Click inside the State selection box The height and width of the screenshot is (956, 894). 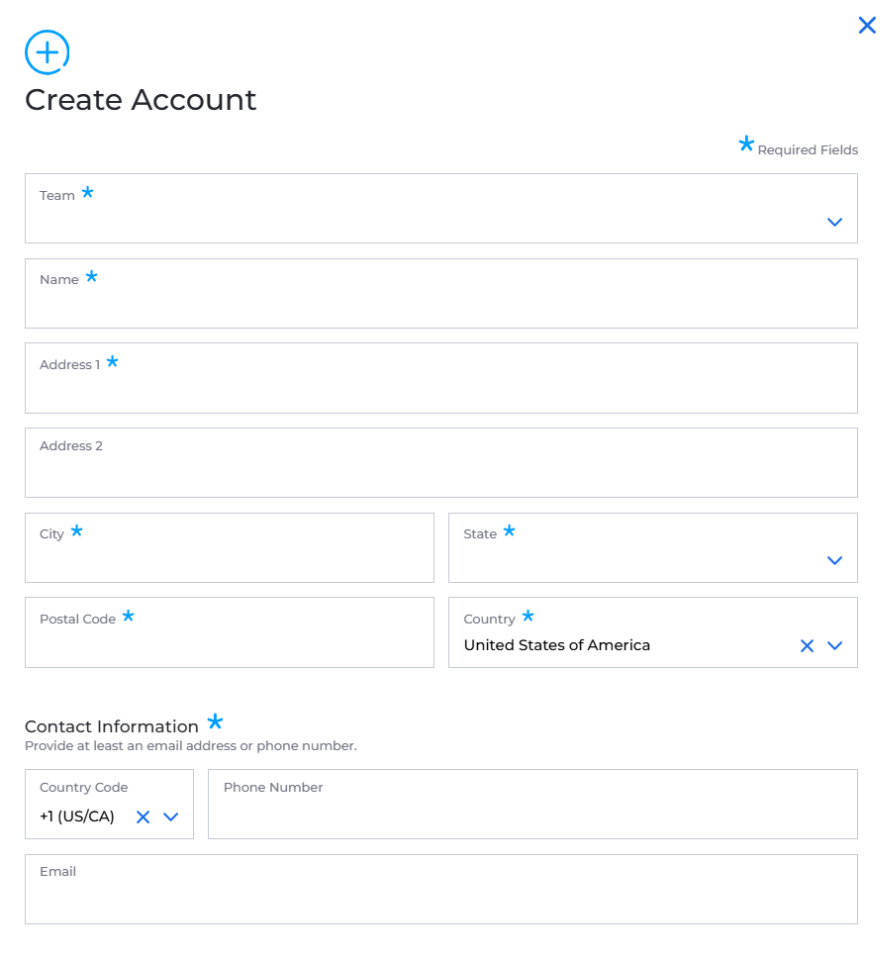[653, 548]
